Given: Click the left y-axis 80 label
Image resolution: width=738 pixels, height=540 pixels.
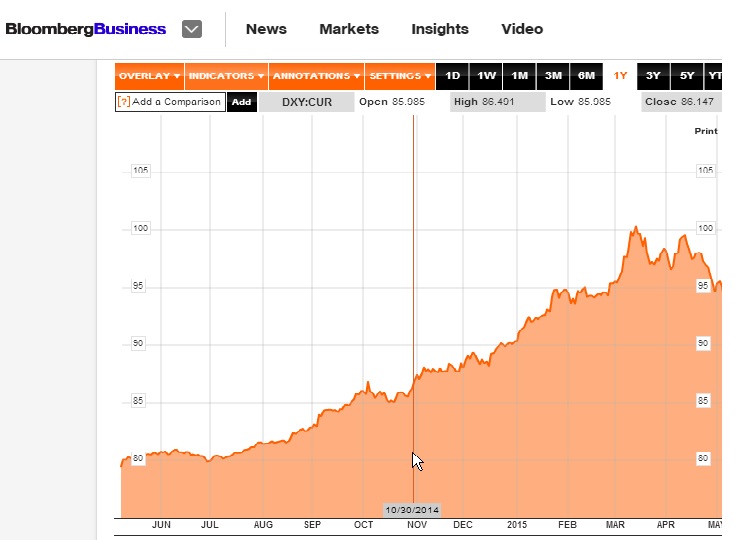Looking at the screenshot, I should 138,458.
